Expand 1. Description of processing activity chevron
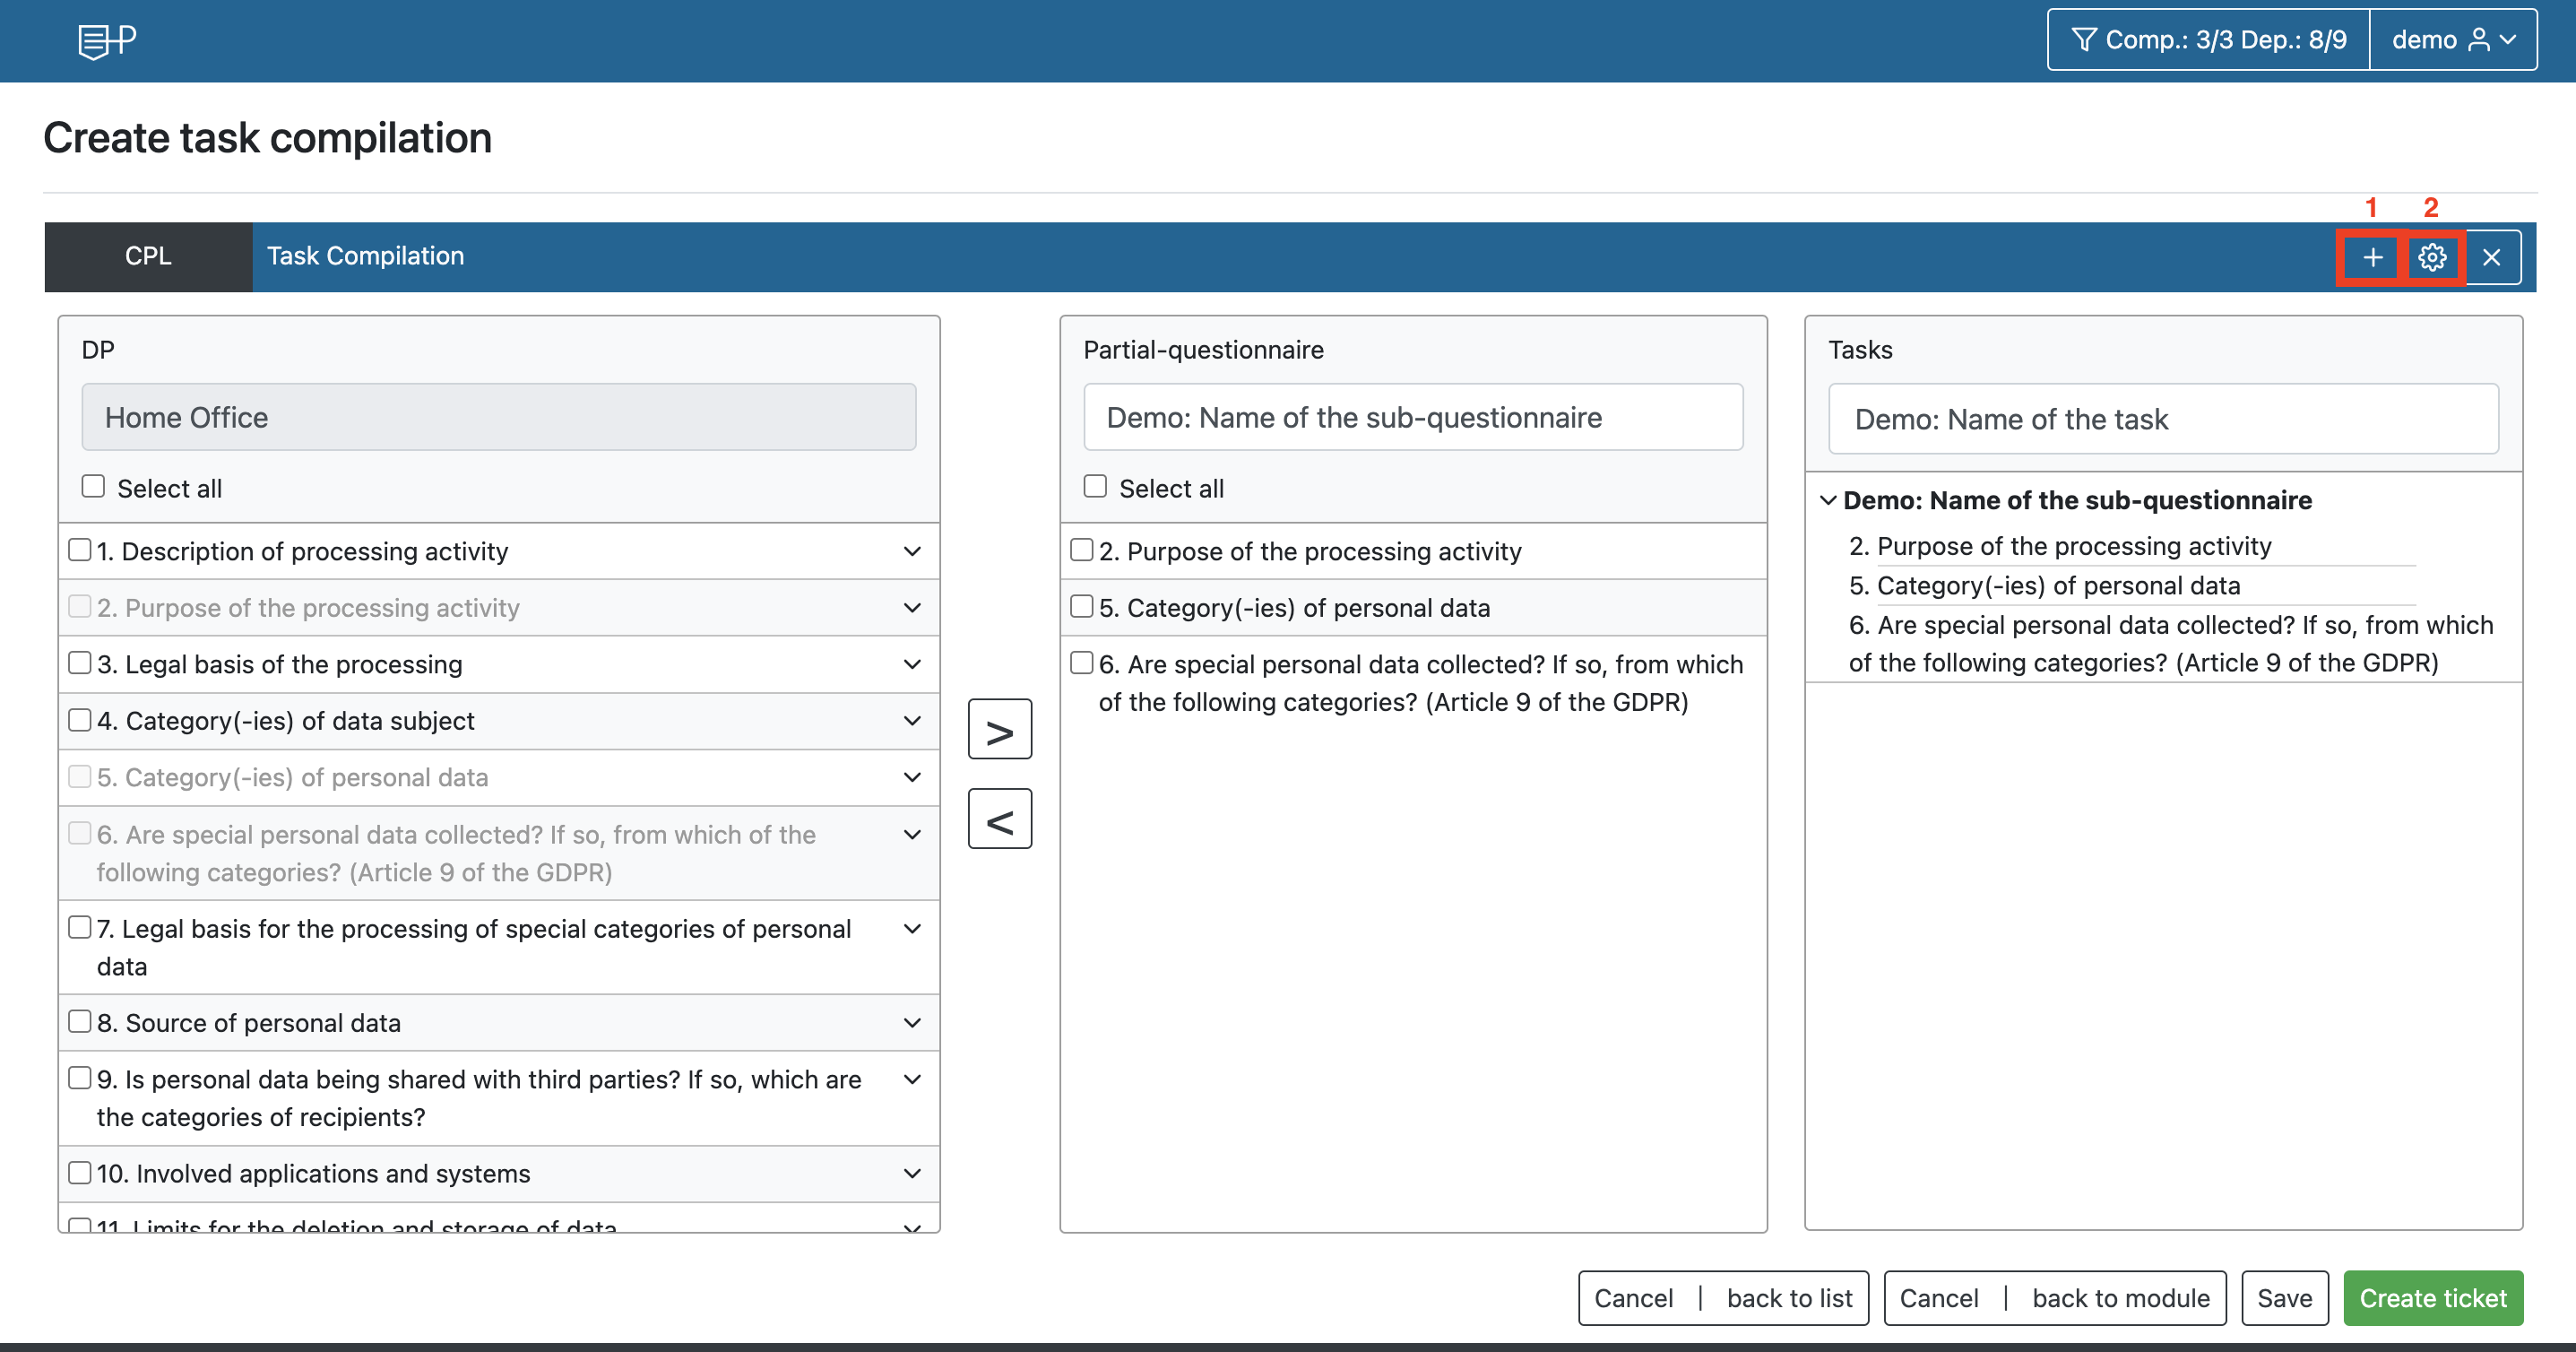Image resolution: width=2576 pixels, height=1352 pixels. click(x=912, y=551)
